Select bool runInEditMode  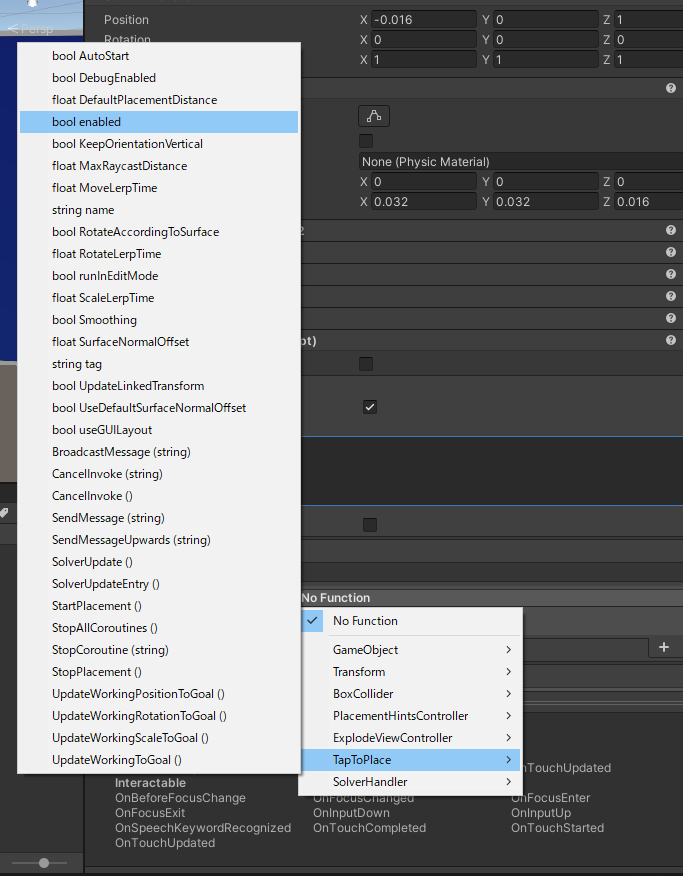point(159,276)
